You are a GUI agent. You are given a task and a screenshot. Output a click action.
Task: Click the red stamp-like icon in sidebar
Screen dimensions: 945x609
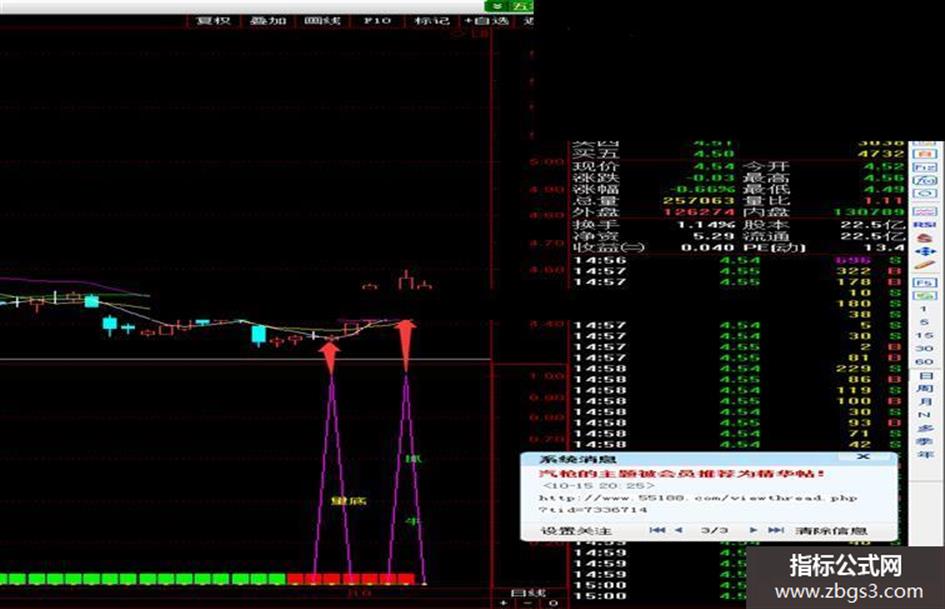coord(925,238)
